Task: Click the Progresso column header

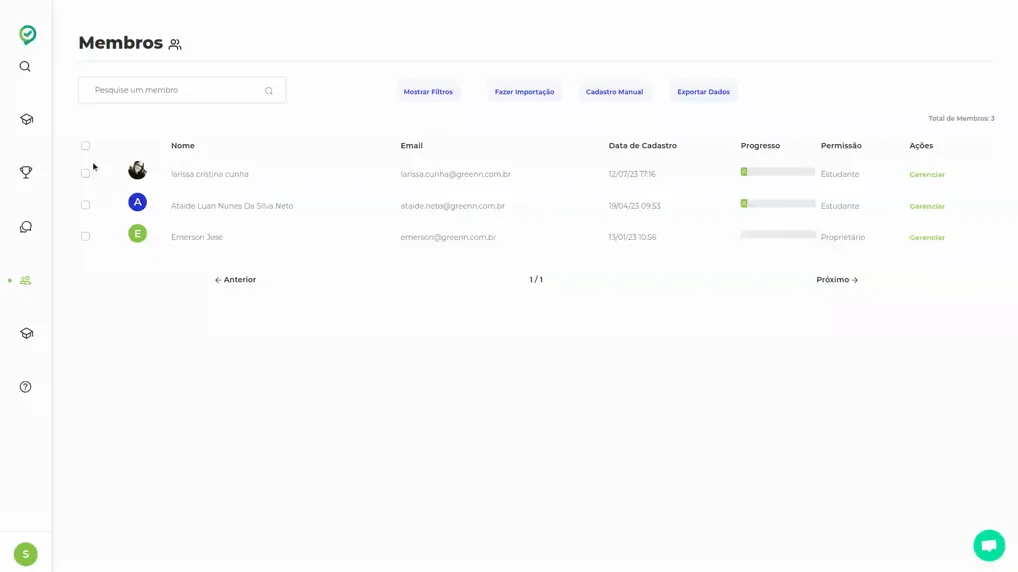Action: coord(760,145)
